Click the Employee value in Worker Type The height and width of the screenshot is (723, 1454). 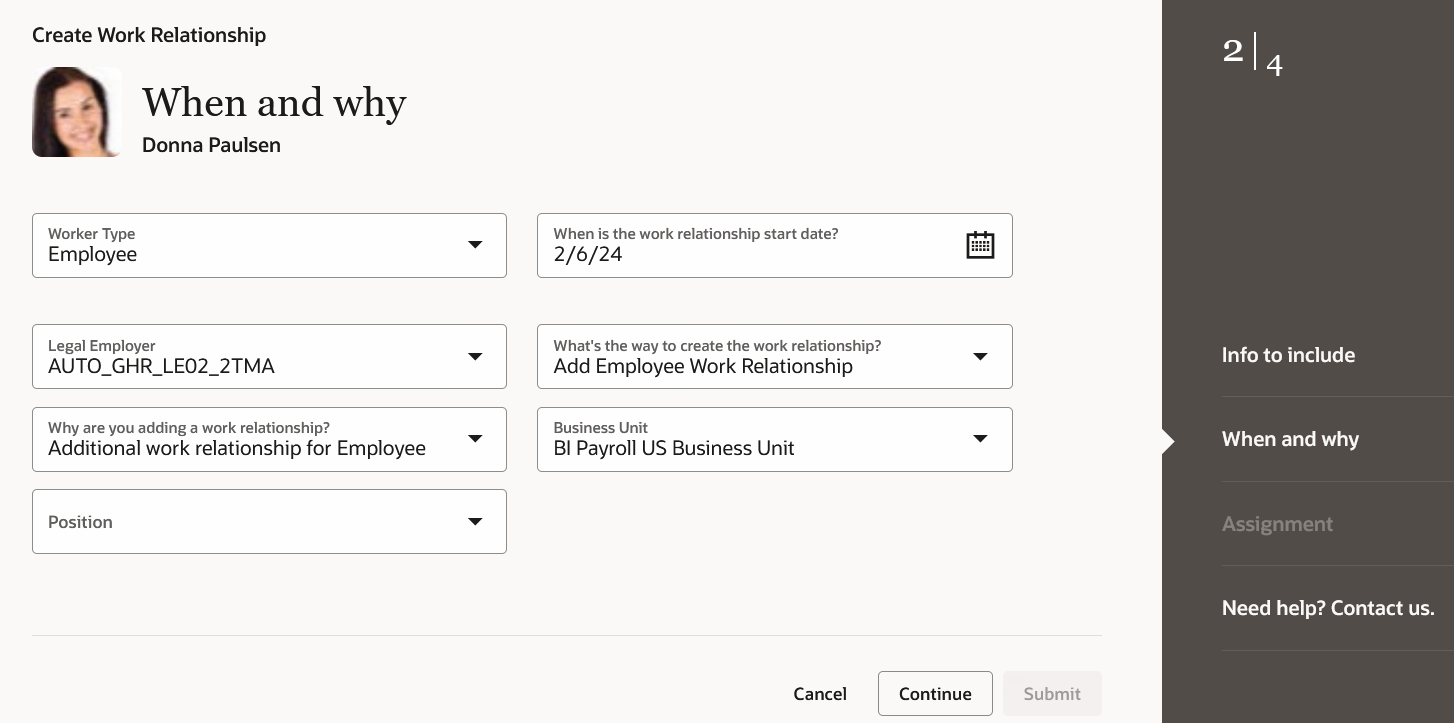coord(92,254)
